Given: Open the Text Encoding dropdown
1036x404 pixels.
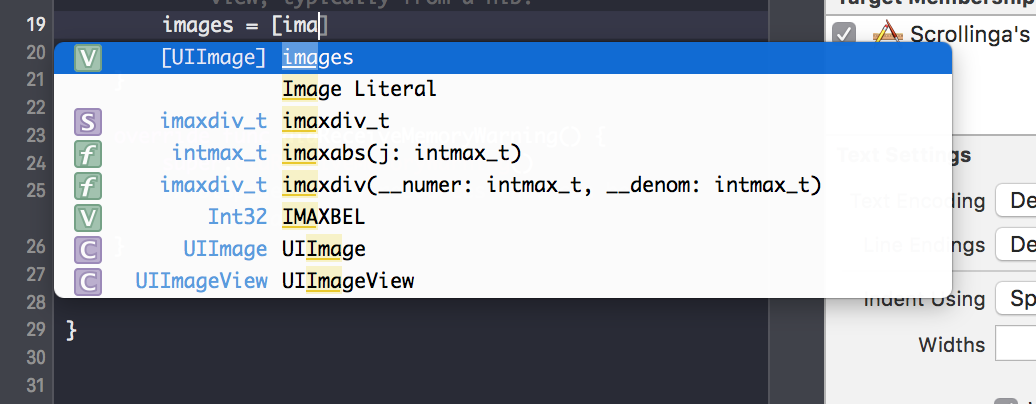Looking at the screenshot, I should click(x=1015, y=201).
